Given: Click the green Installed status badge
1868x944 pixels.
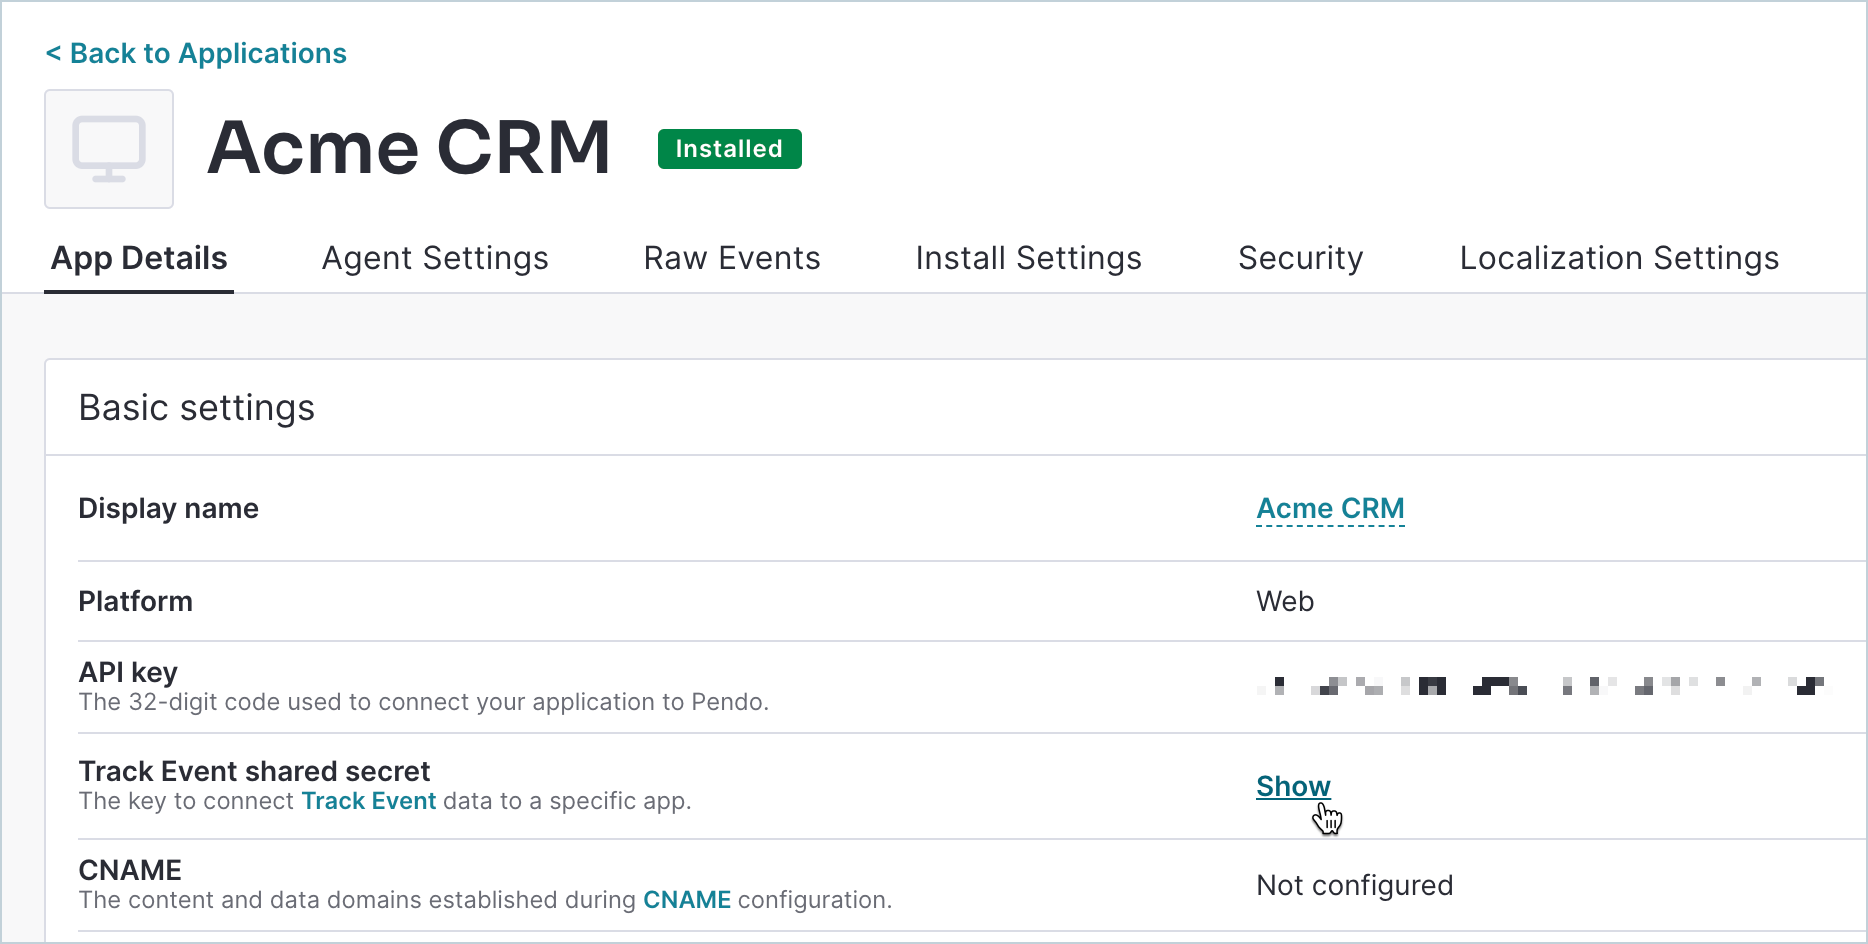Looking at the screenshot, I should (729, 149).
